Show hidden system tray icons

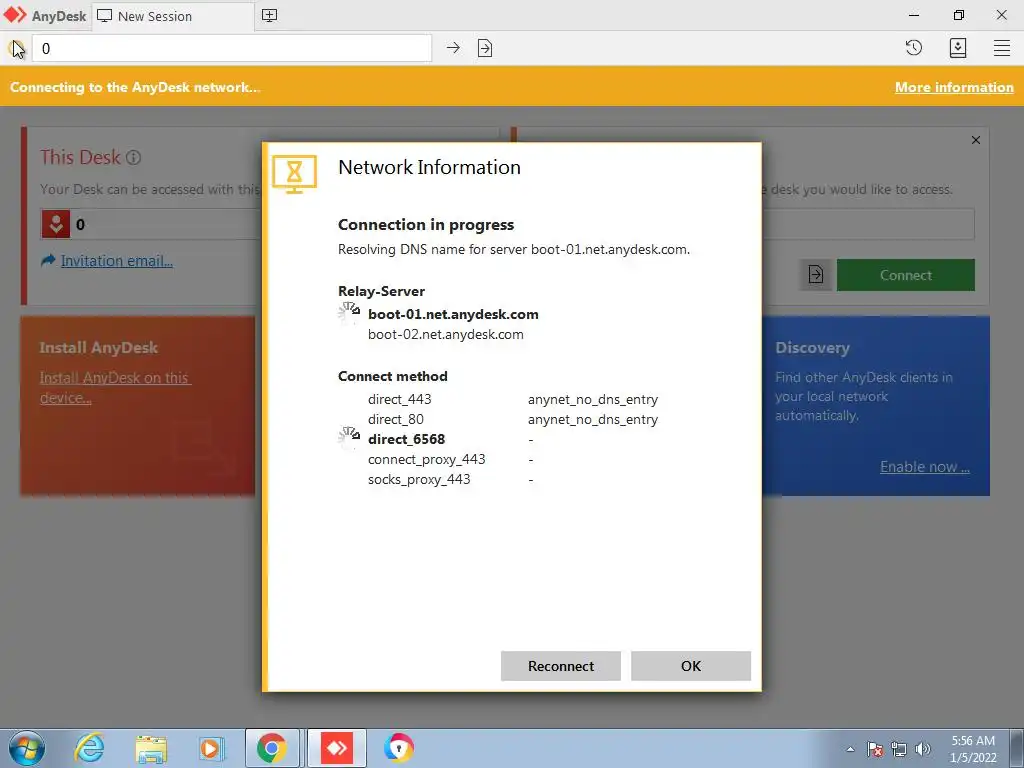click(850, 749)
